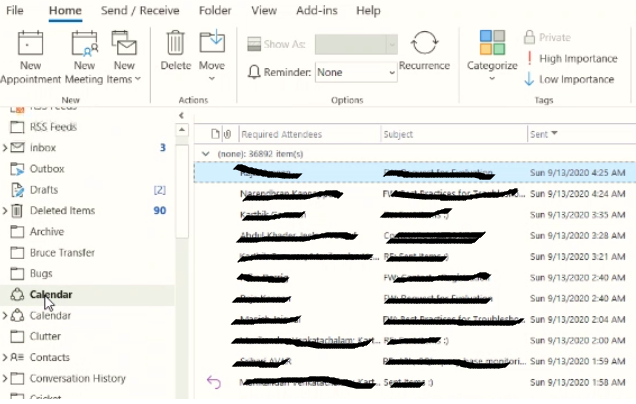Click the Delete trash icon

[x=176, y=43]
